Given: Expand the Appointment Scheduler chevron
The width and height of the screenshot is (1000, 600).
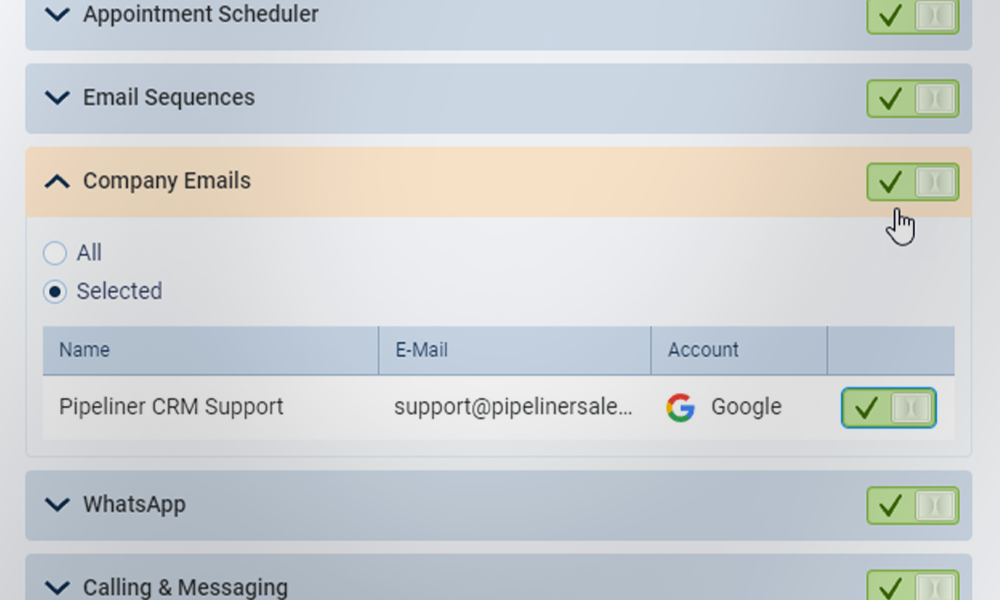Looking at the screenshot, I should [58, 15].
